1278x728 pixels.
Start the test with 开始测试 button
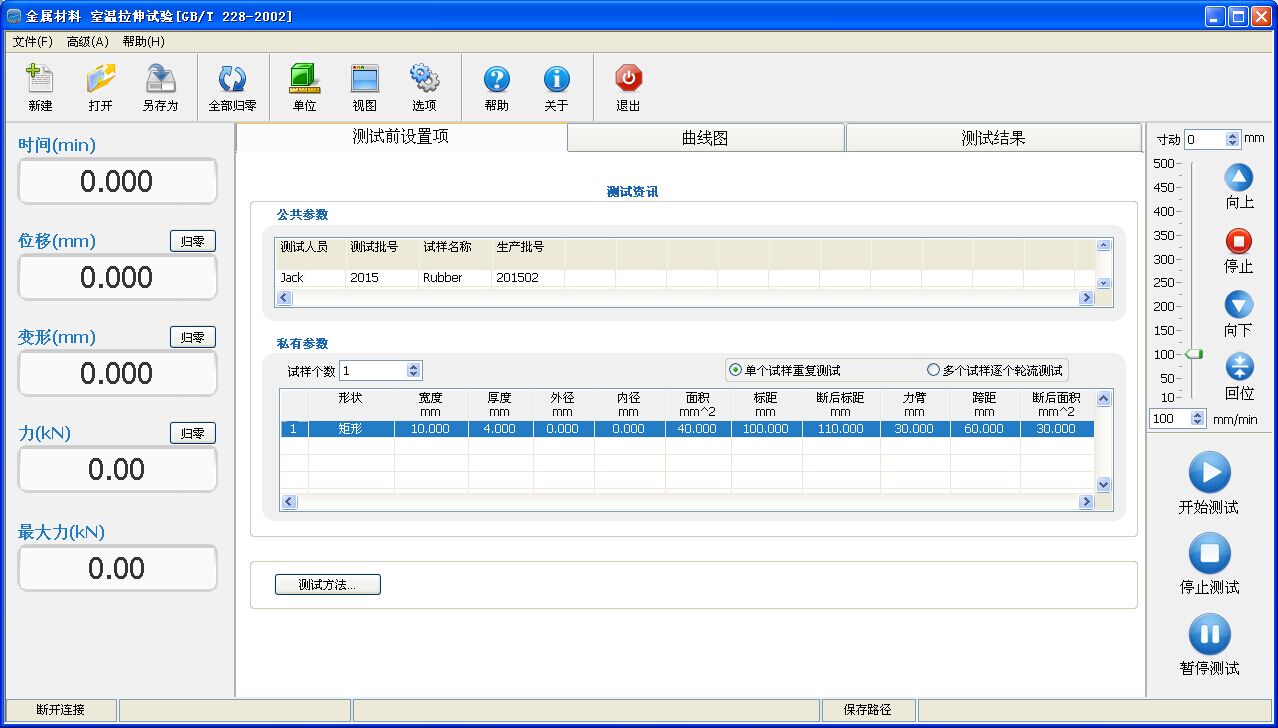click(x=1209, y=473)
